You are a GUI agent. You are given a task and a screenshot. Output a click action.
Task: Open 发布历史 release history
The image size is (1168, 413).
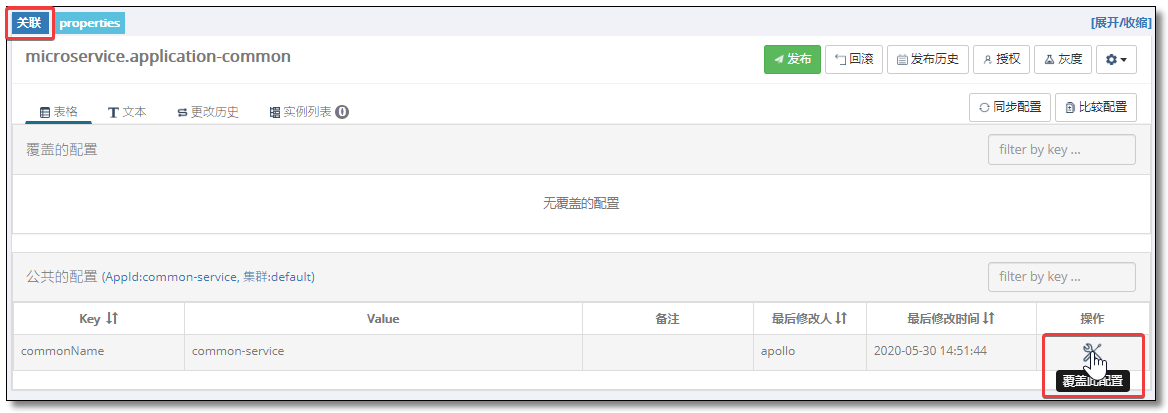[927, 60]
